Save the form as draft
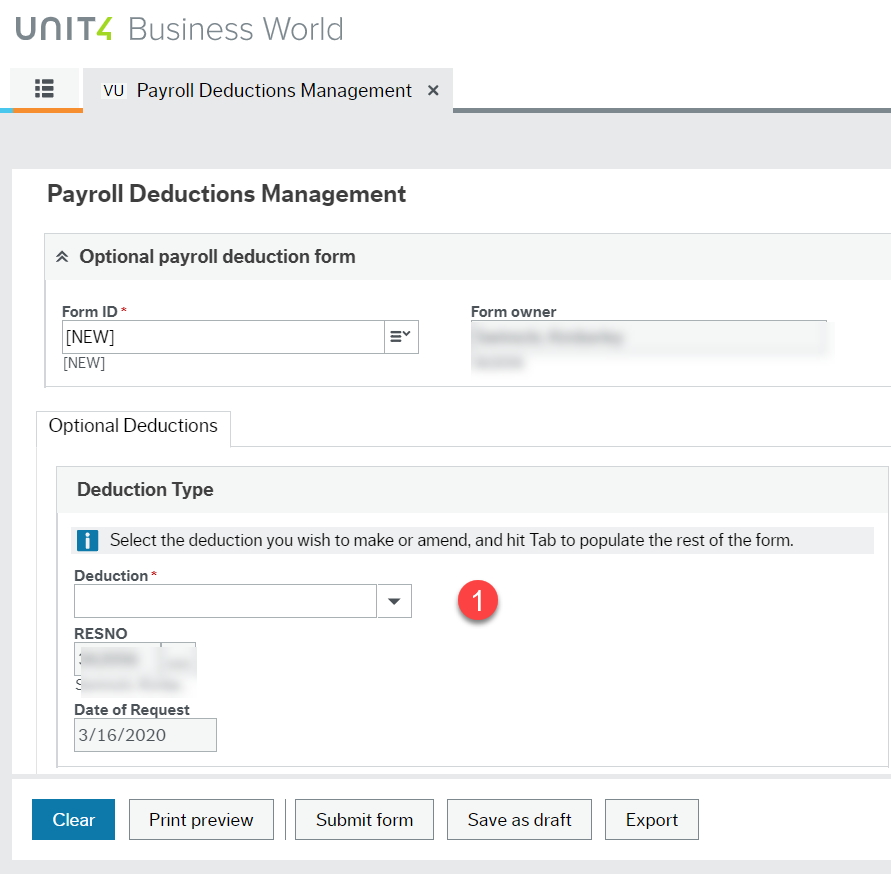The height and width of the screenshot is (874, 891). click(x=519, y=819)
